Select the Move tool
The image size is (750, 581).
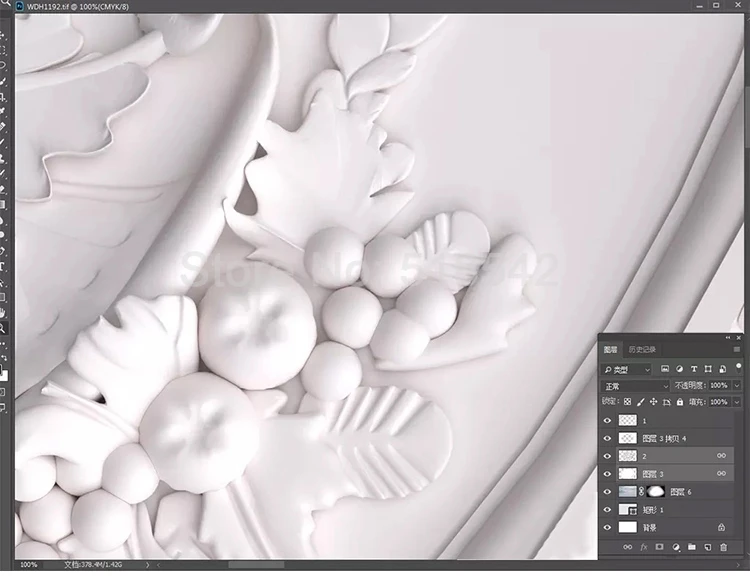pyautogui.click(x=2, y=35)
